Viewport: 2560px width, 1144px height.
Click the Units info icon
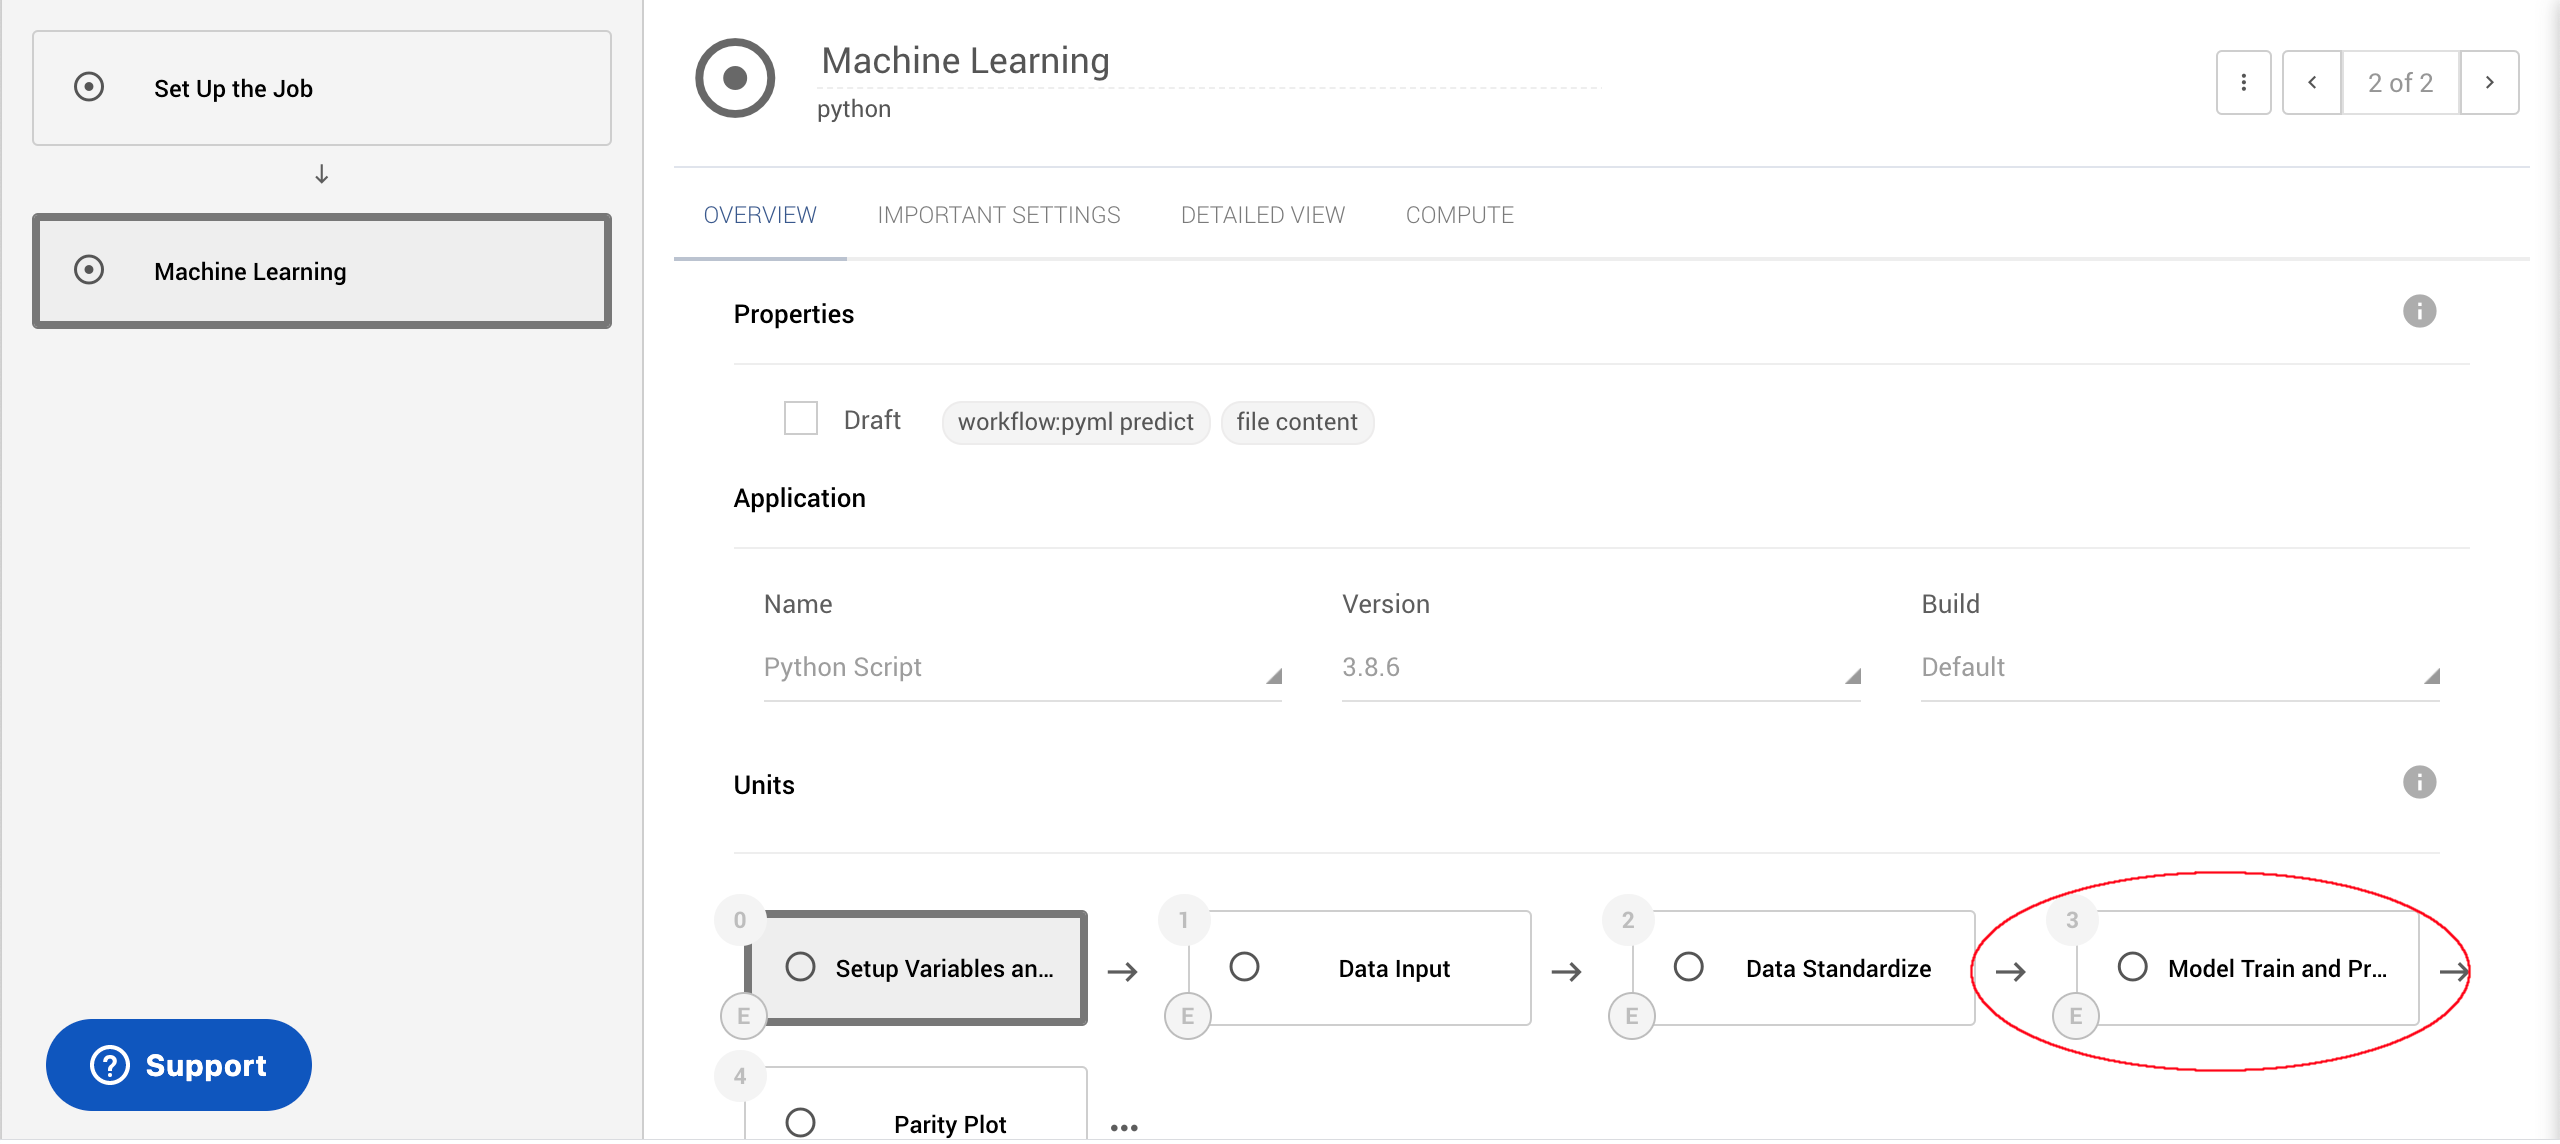(x=2420, y=784)
